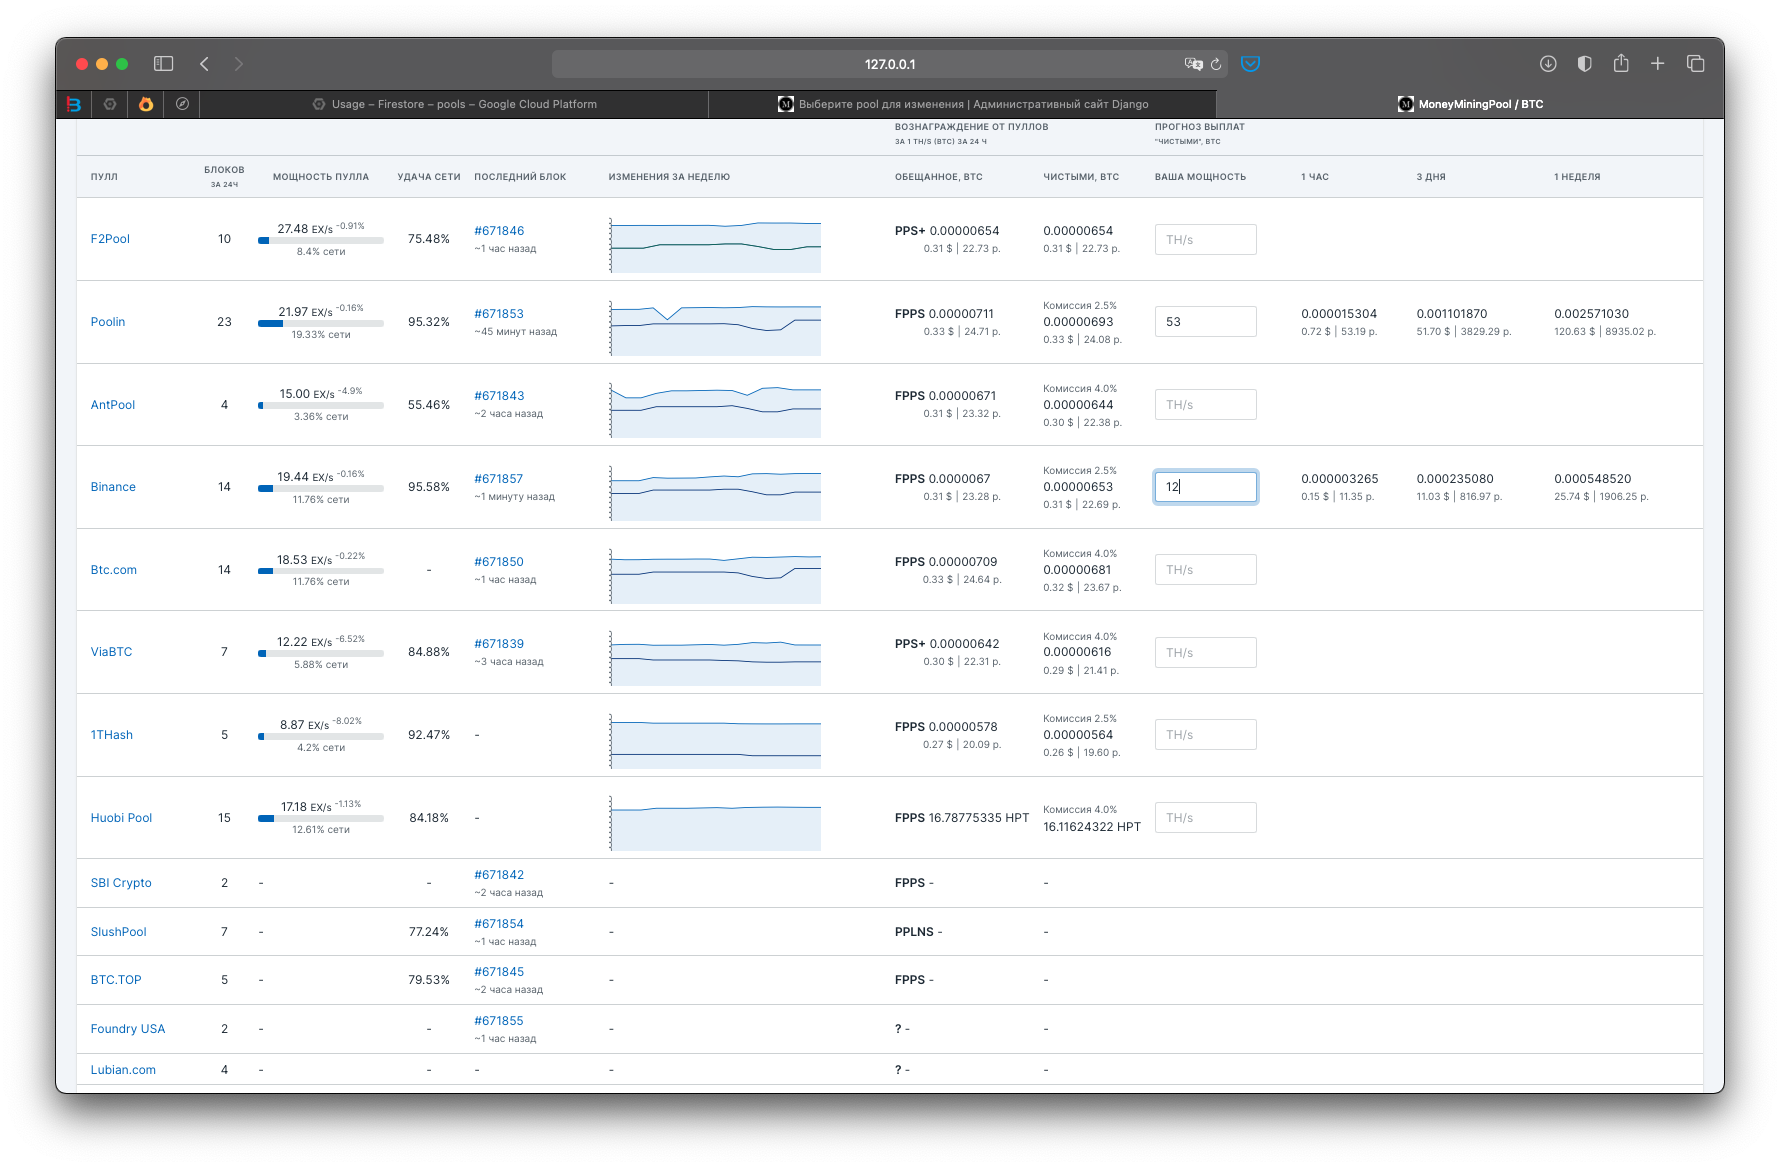Image resolution: width=1780 pixels, height=1167 pixels.
Task: Open the Huobi Pool link
Action: [121, 818]
